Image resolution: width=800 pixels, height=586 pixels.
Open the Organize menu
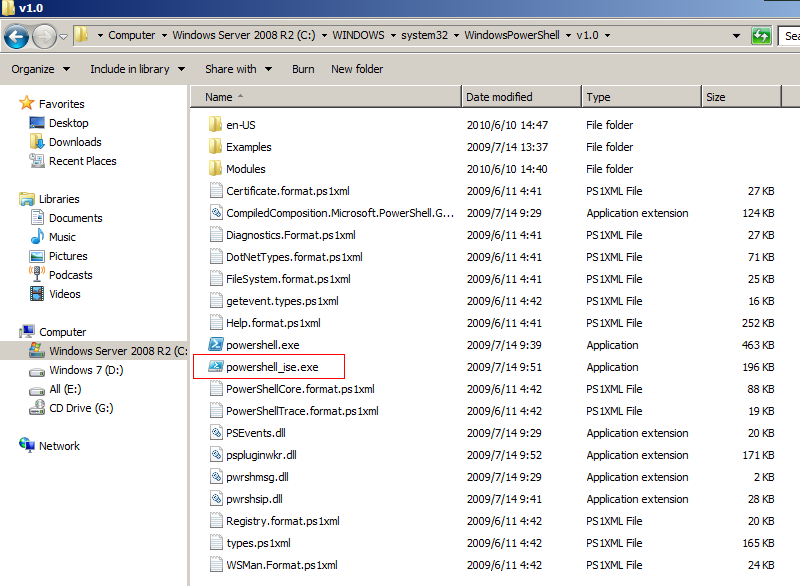pyautogui.click(x=40, y=69)
